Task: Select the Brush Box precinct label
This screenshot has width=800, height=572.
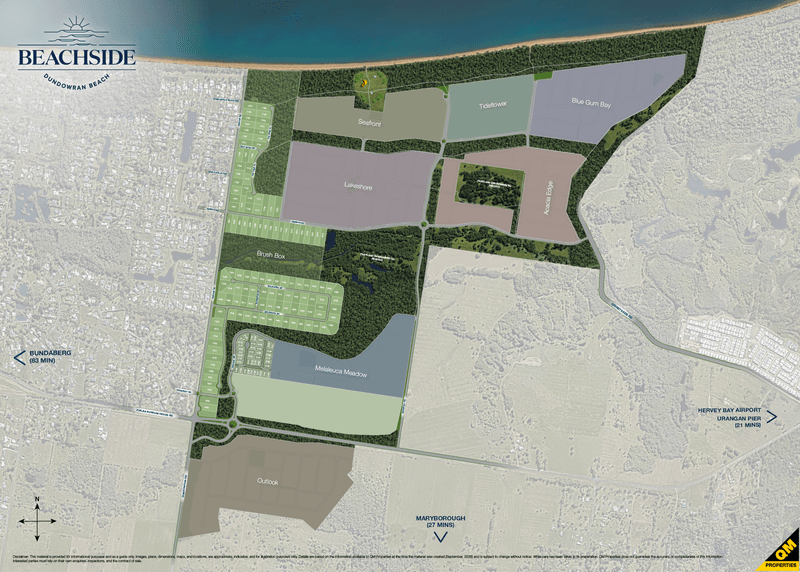Action: click(x=271, y=255)
